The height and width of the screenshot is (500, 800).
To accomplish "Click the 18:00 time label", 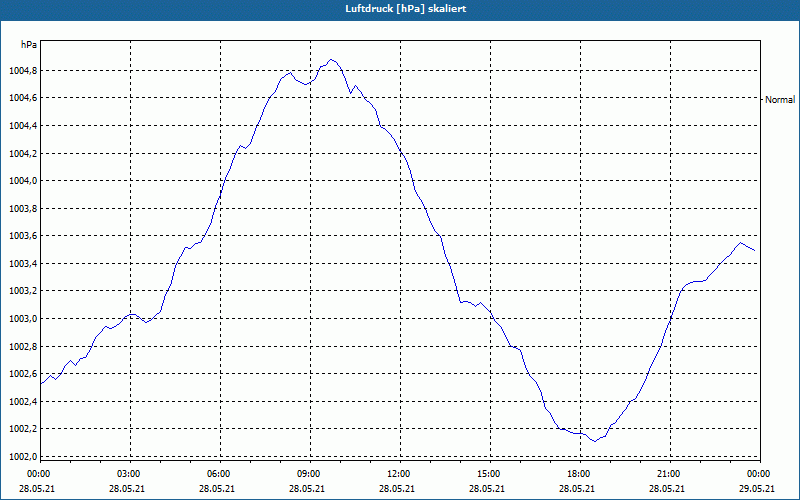I will click(x=579, y=474).
